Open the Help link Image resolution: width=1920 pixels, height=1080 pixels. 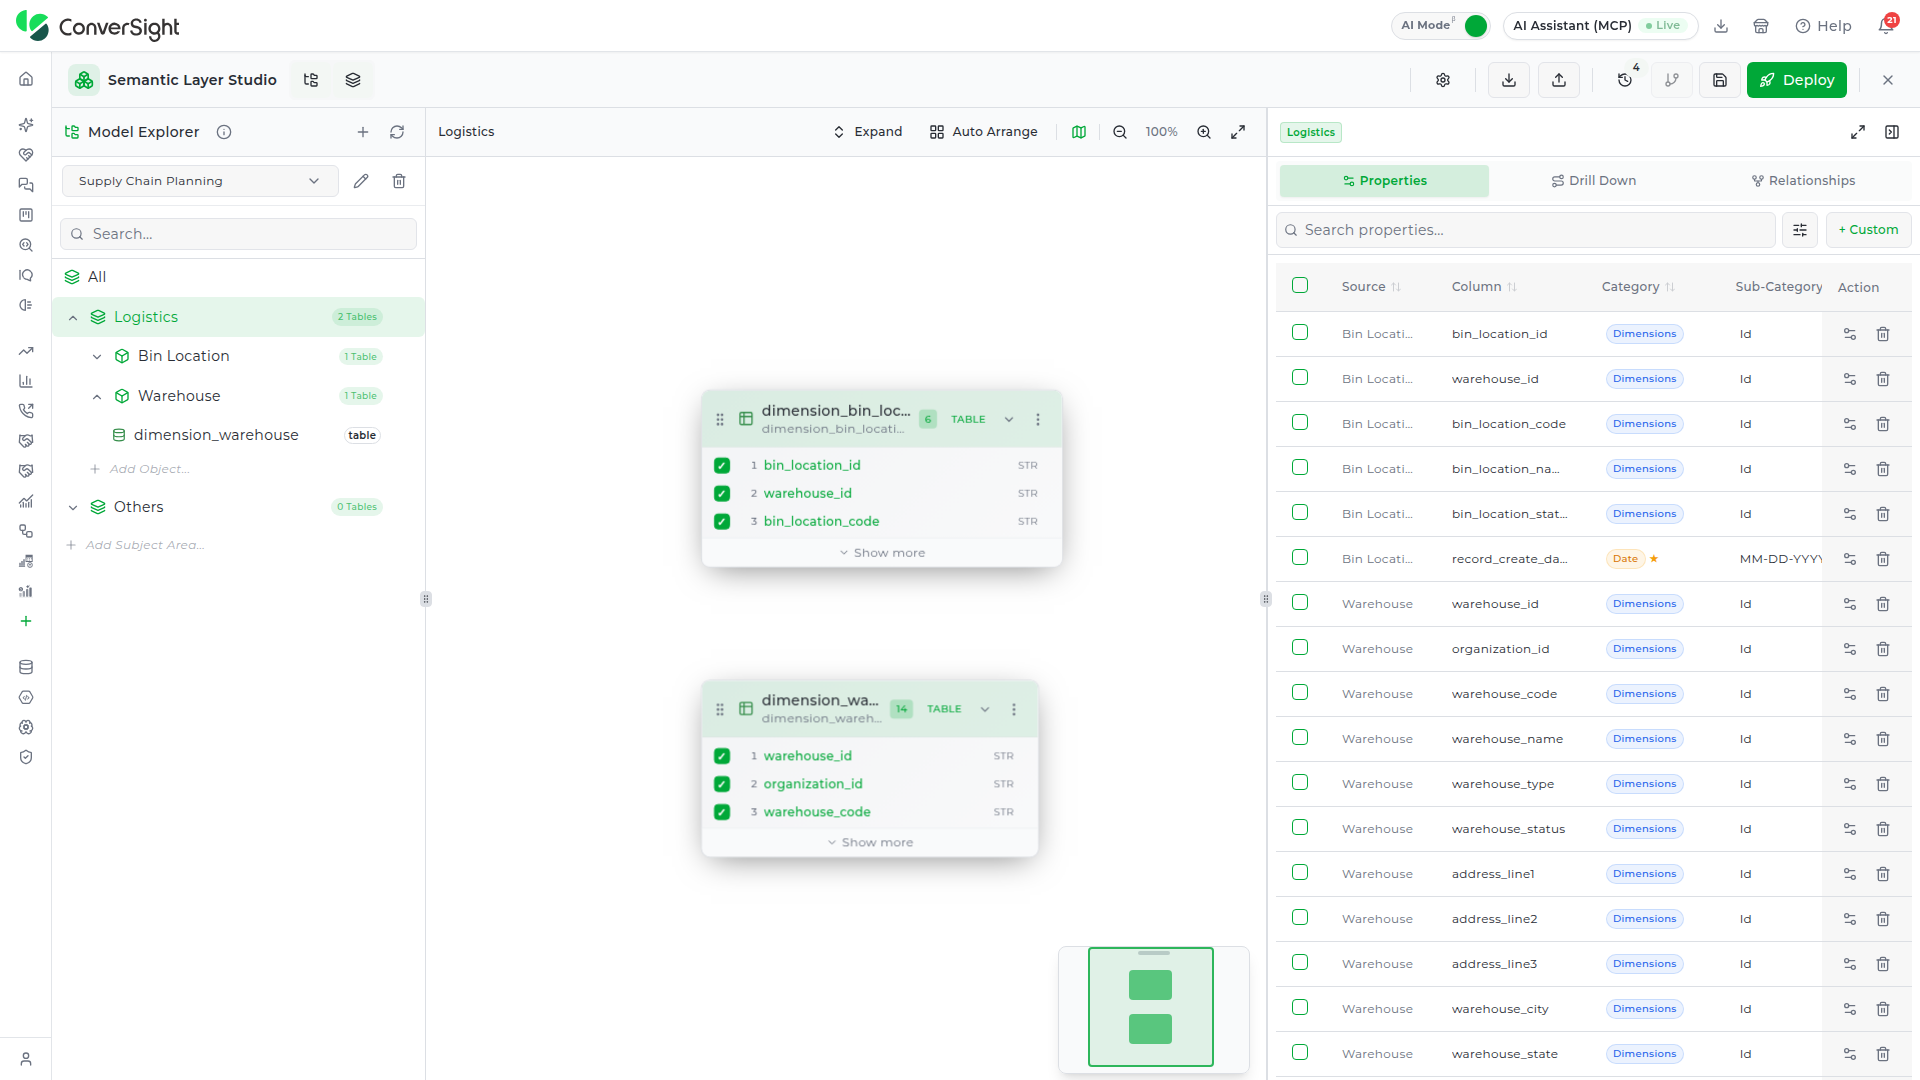click(x=1823, y=26)
